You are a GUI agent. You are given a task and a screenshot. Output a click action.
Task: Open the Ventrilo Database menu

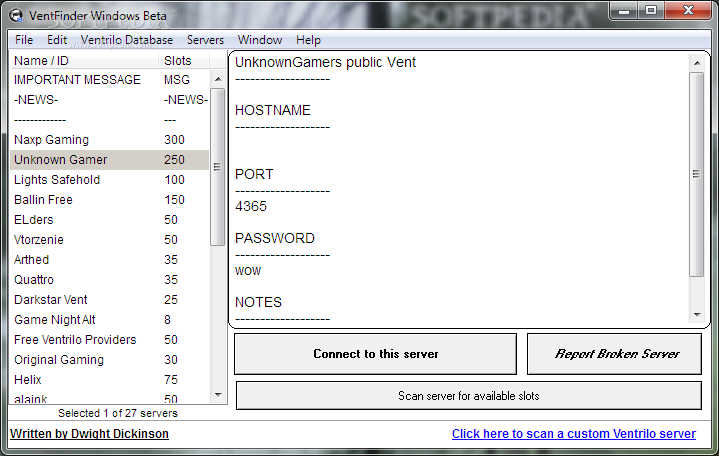[127, 40]
